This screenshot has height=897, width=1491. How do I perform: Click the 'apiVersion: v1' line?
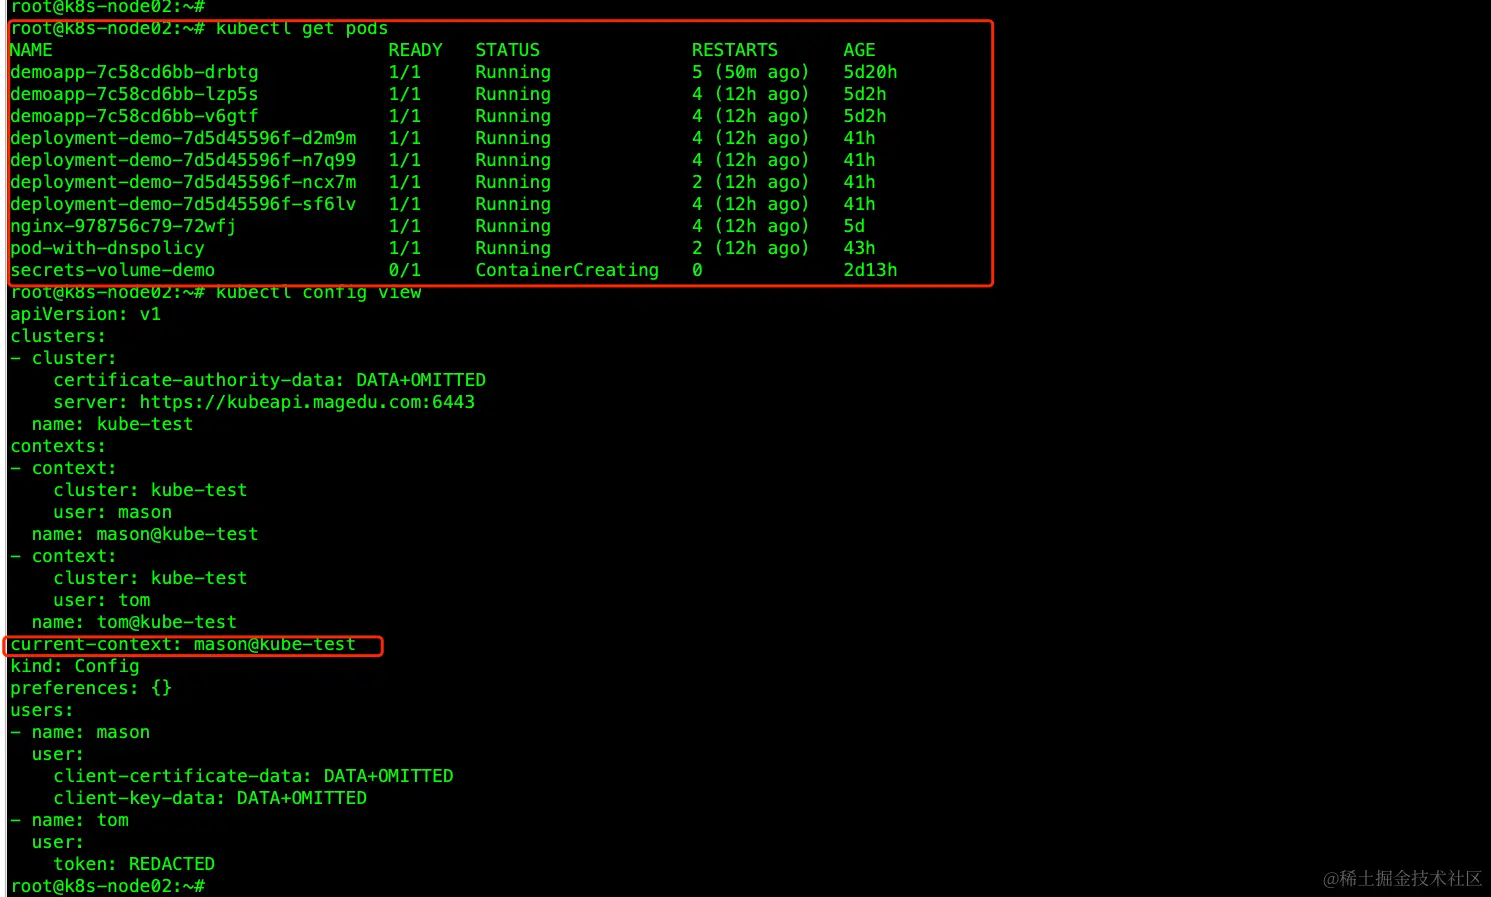(x=85, y=314)
